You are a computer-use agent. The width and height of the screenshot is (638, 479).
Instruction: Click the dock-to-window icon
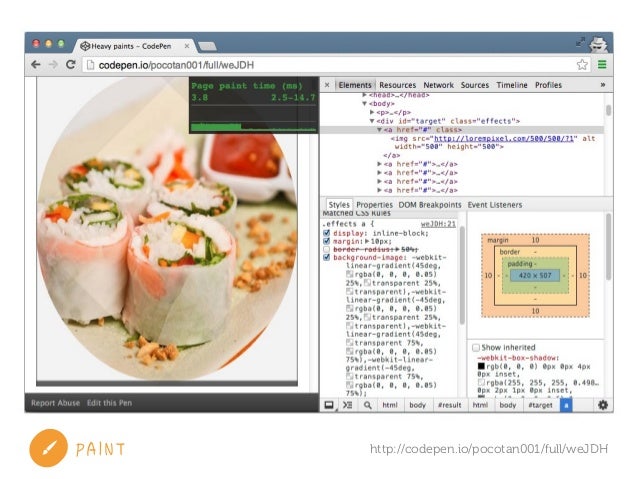[329, 405]
